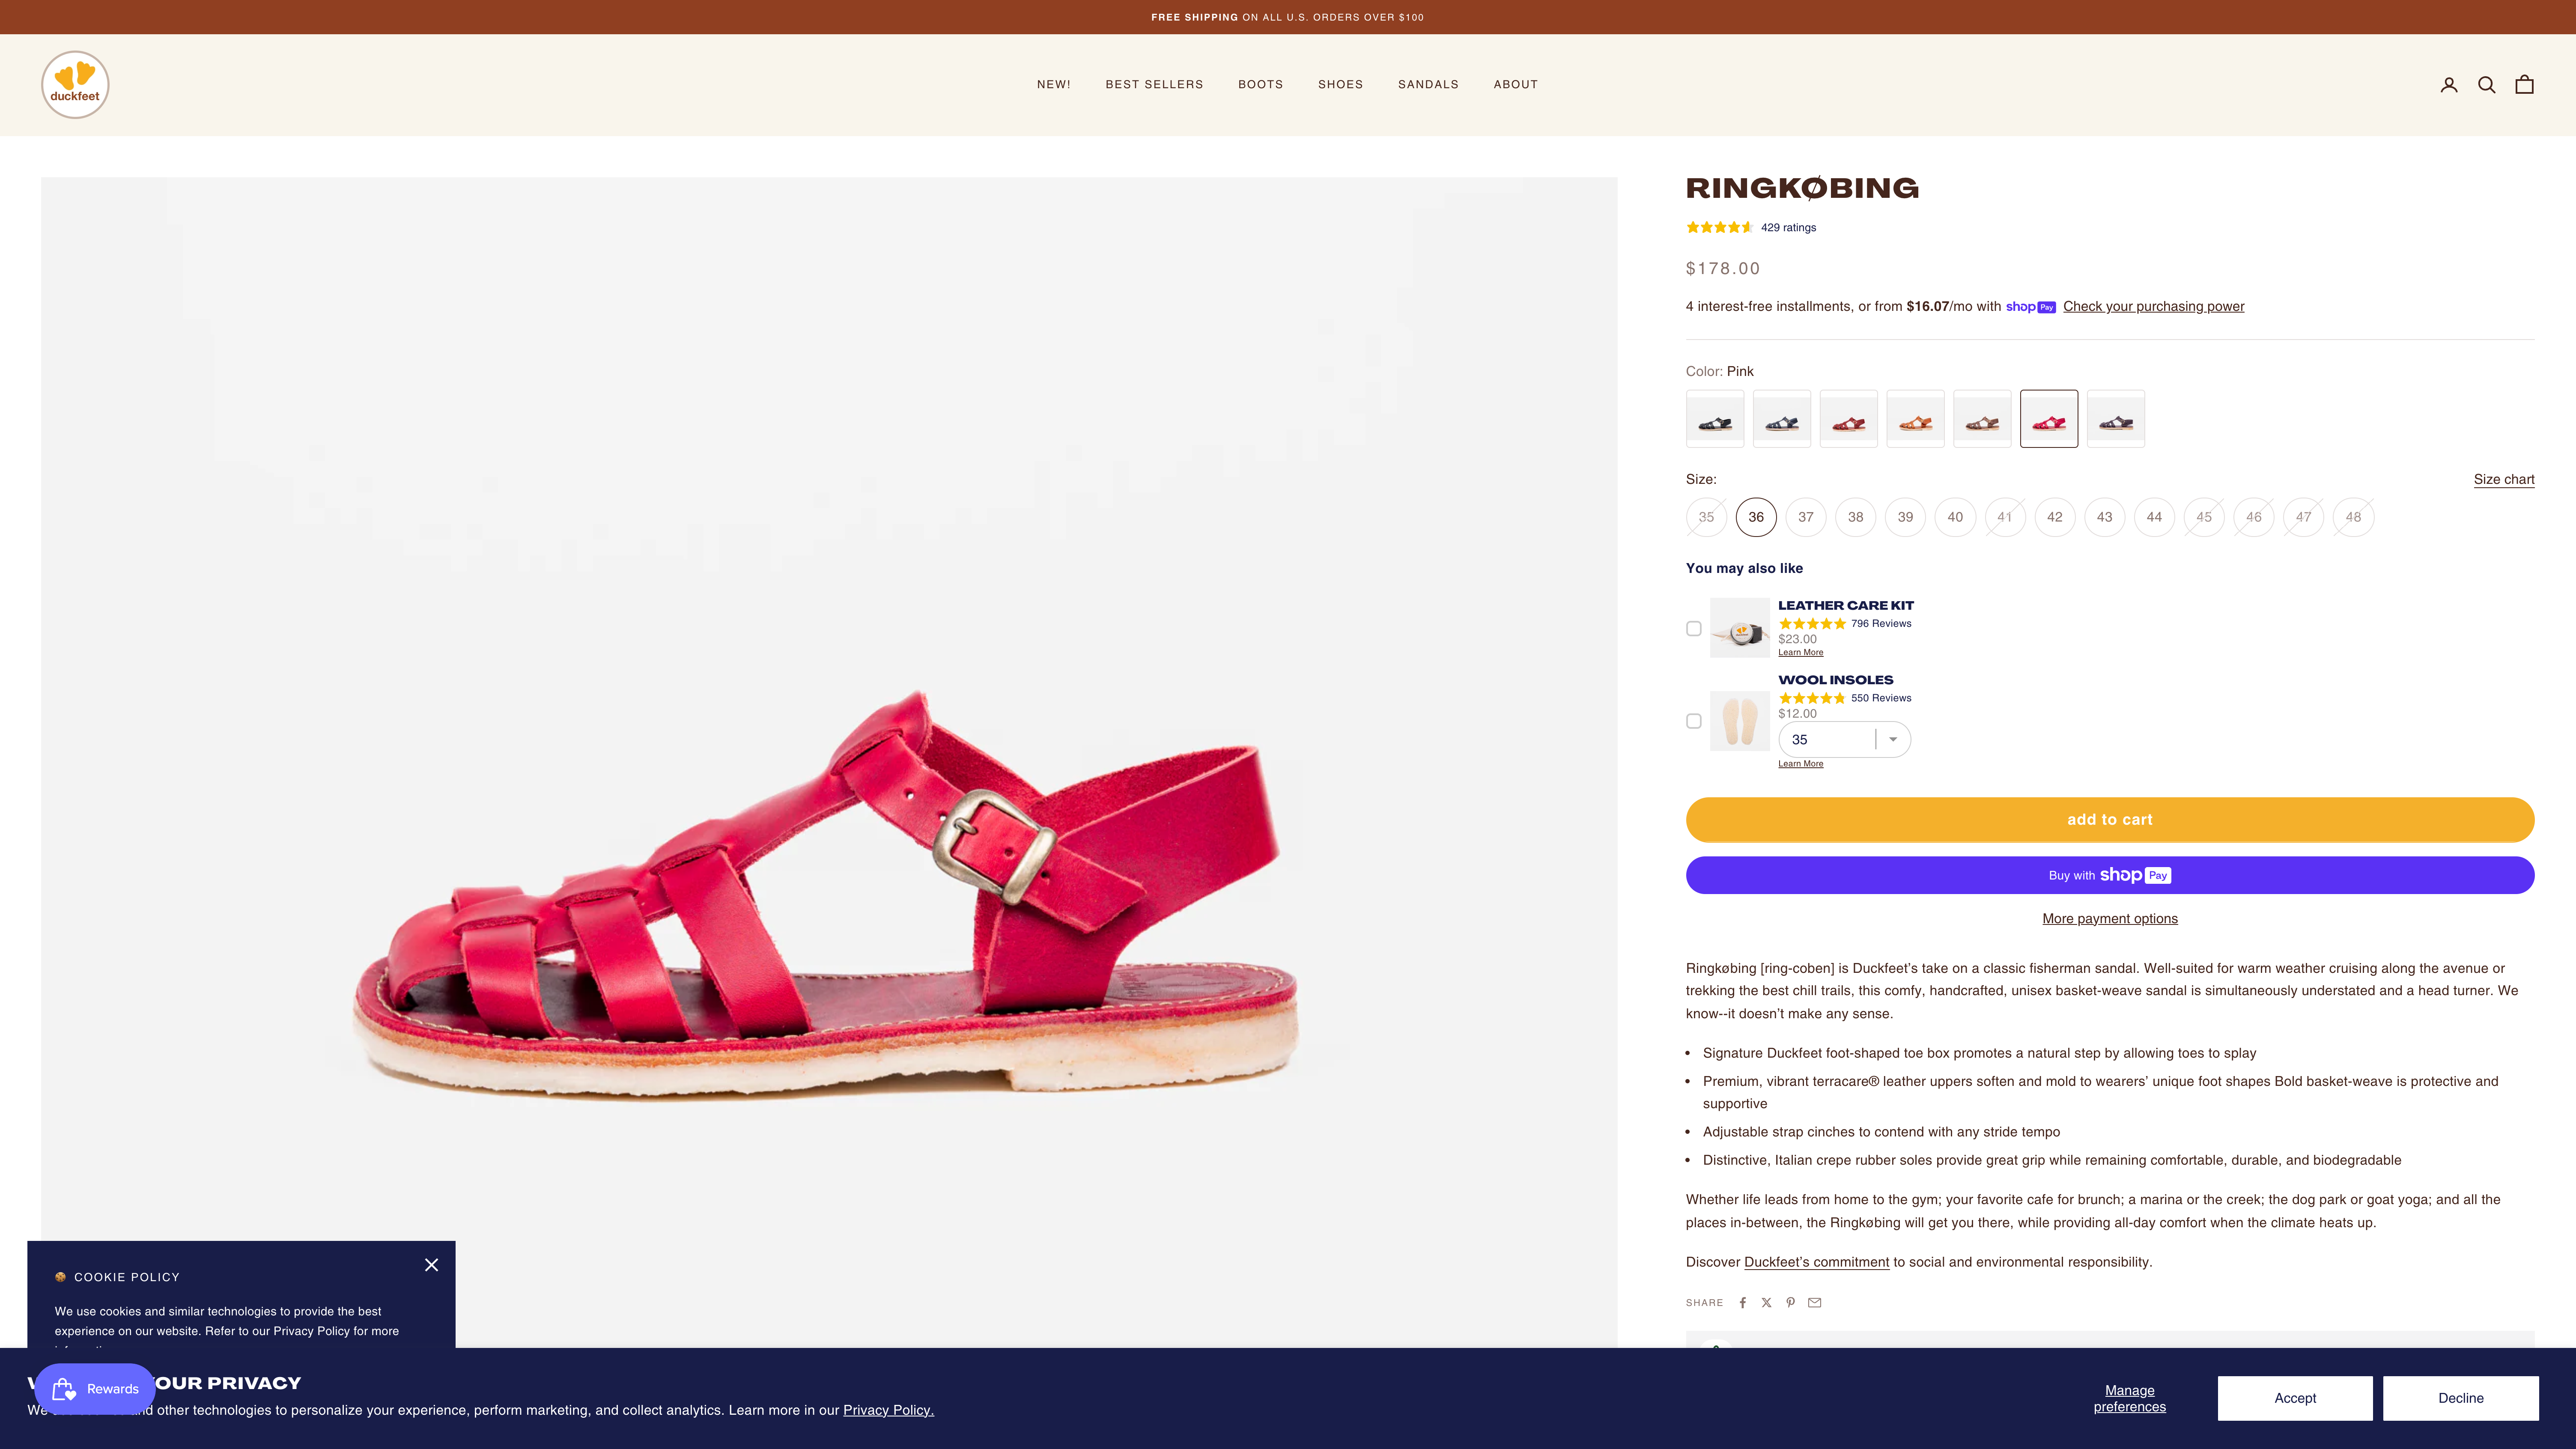Select the crossed-out size 41

tap(2005, 517)
